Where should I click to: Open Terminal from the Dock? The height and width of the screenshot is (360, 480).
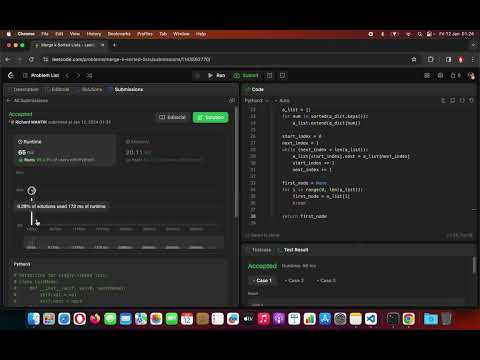pos(393,319)
